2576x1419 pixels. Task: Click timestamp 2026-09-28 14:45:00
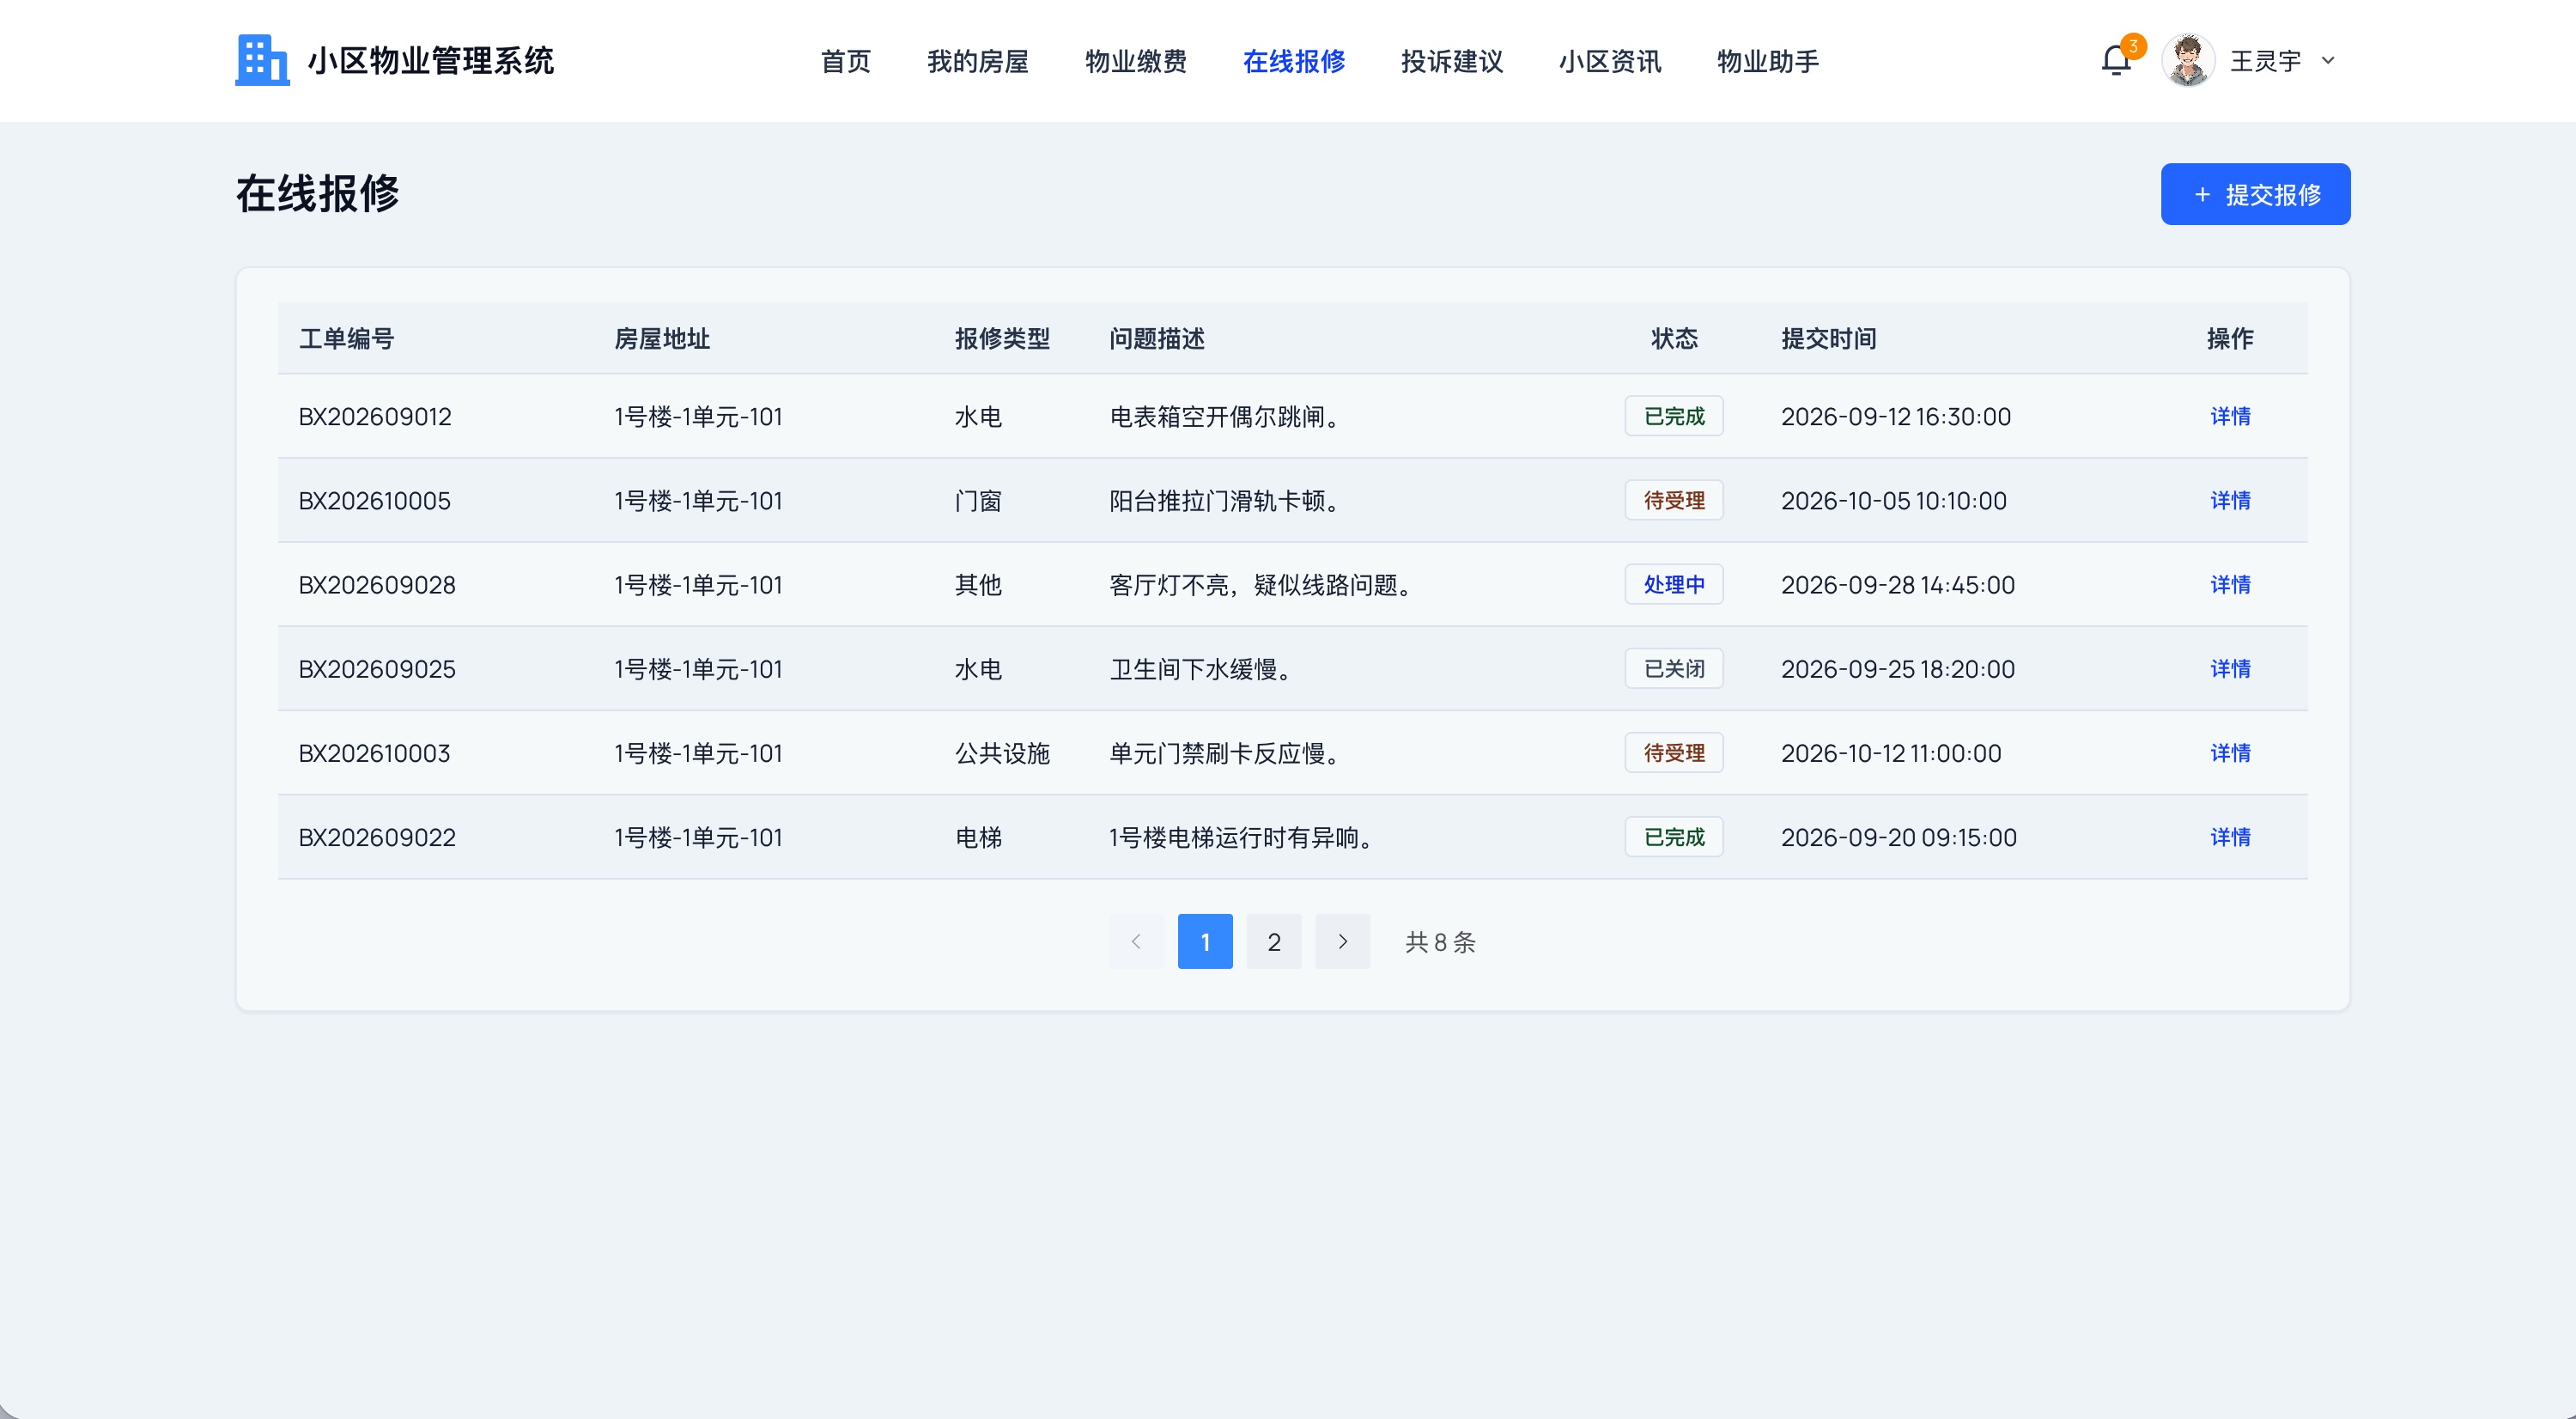click(1897, 584)
